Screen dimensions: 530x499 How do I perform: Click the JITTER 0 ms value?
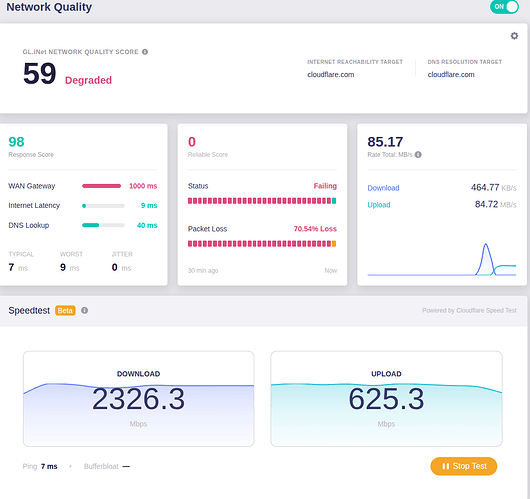pyautogui.click(x=121, y=267)
